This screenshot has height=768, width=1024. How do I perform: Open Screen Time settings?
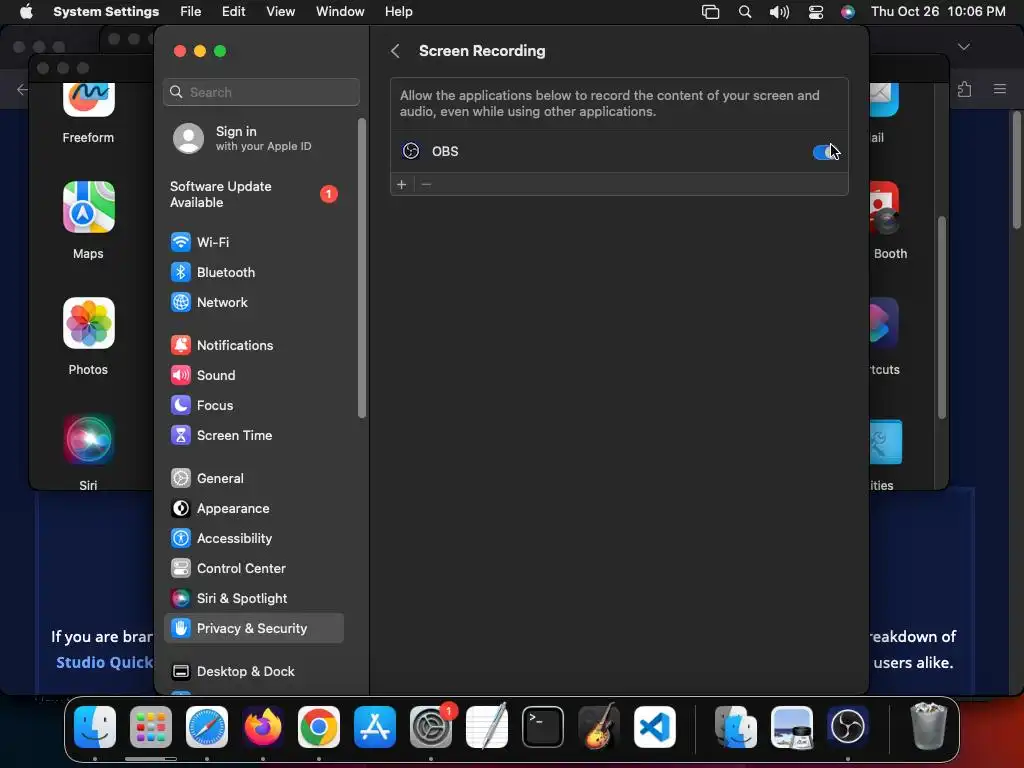pyautogui.click(x=255, y=436)
